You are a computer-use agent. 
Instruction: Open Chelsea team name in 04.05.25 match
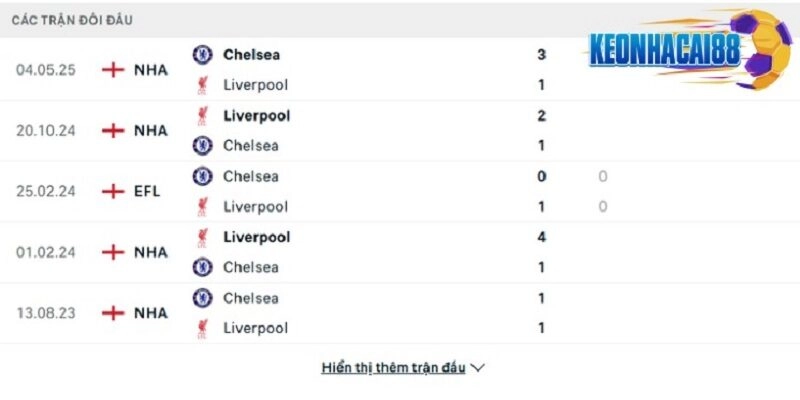[x=251, y=54]
